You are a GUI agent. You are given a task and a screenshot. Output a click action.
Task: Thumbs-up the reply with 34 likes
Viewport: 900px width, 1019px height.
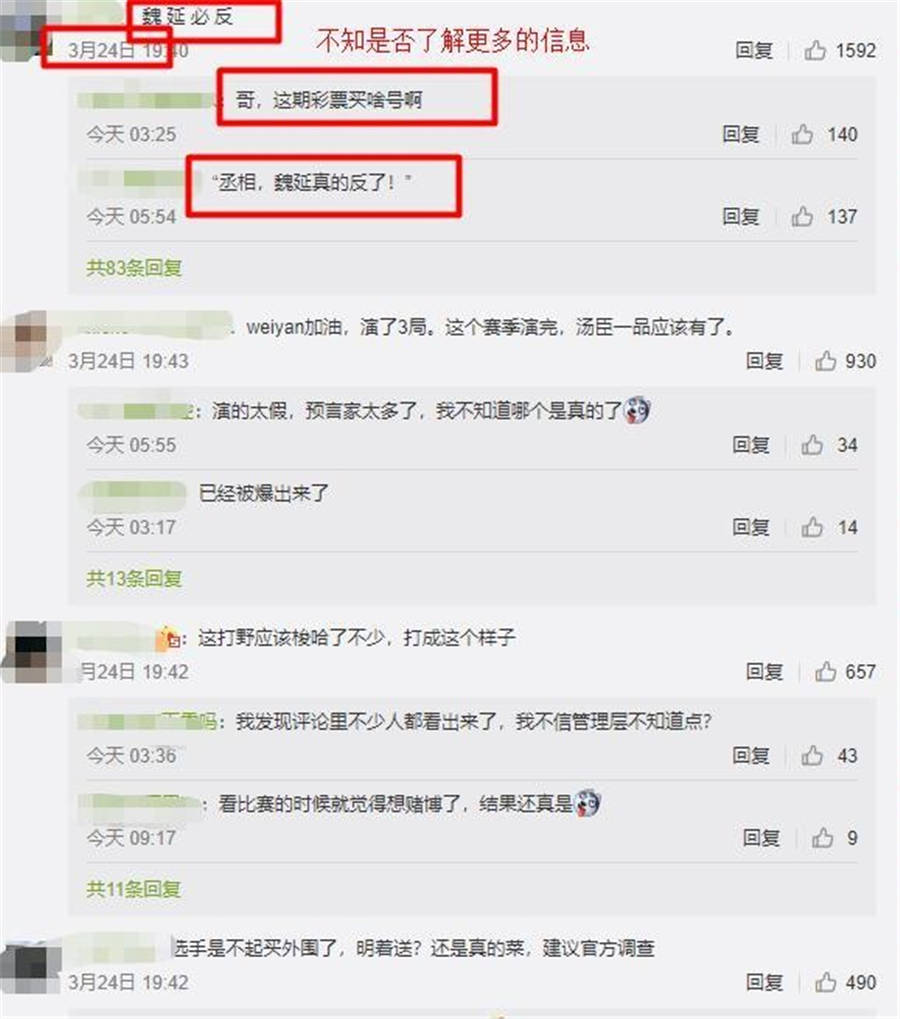click(812, 445)
